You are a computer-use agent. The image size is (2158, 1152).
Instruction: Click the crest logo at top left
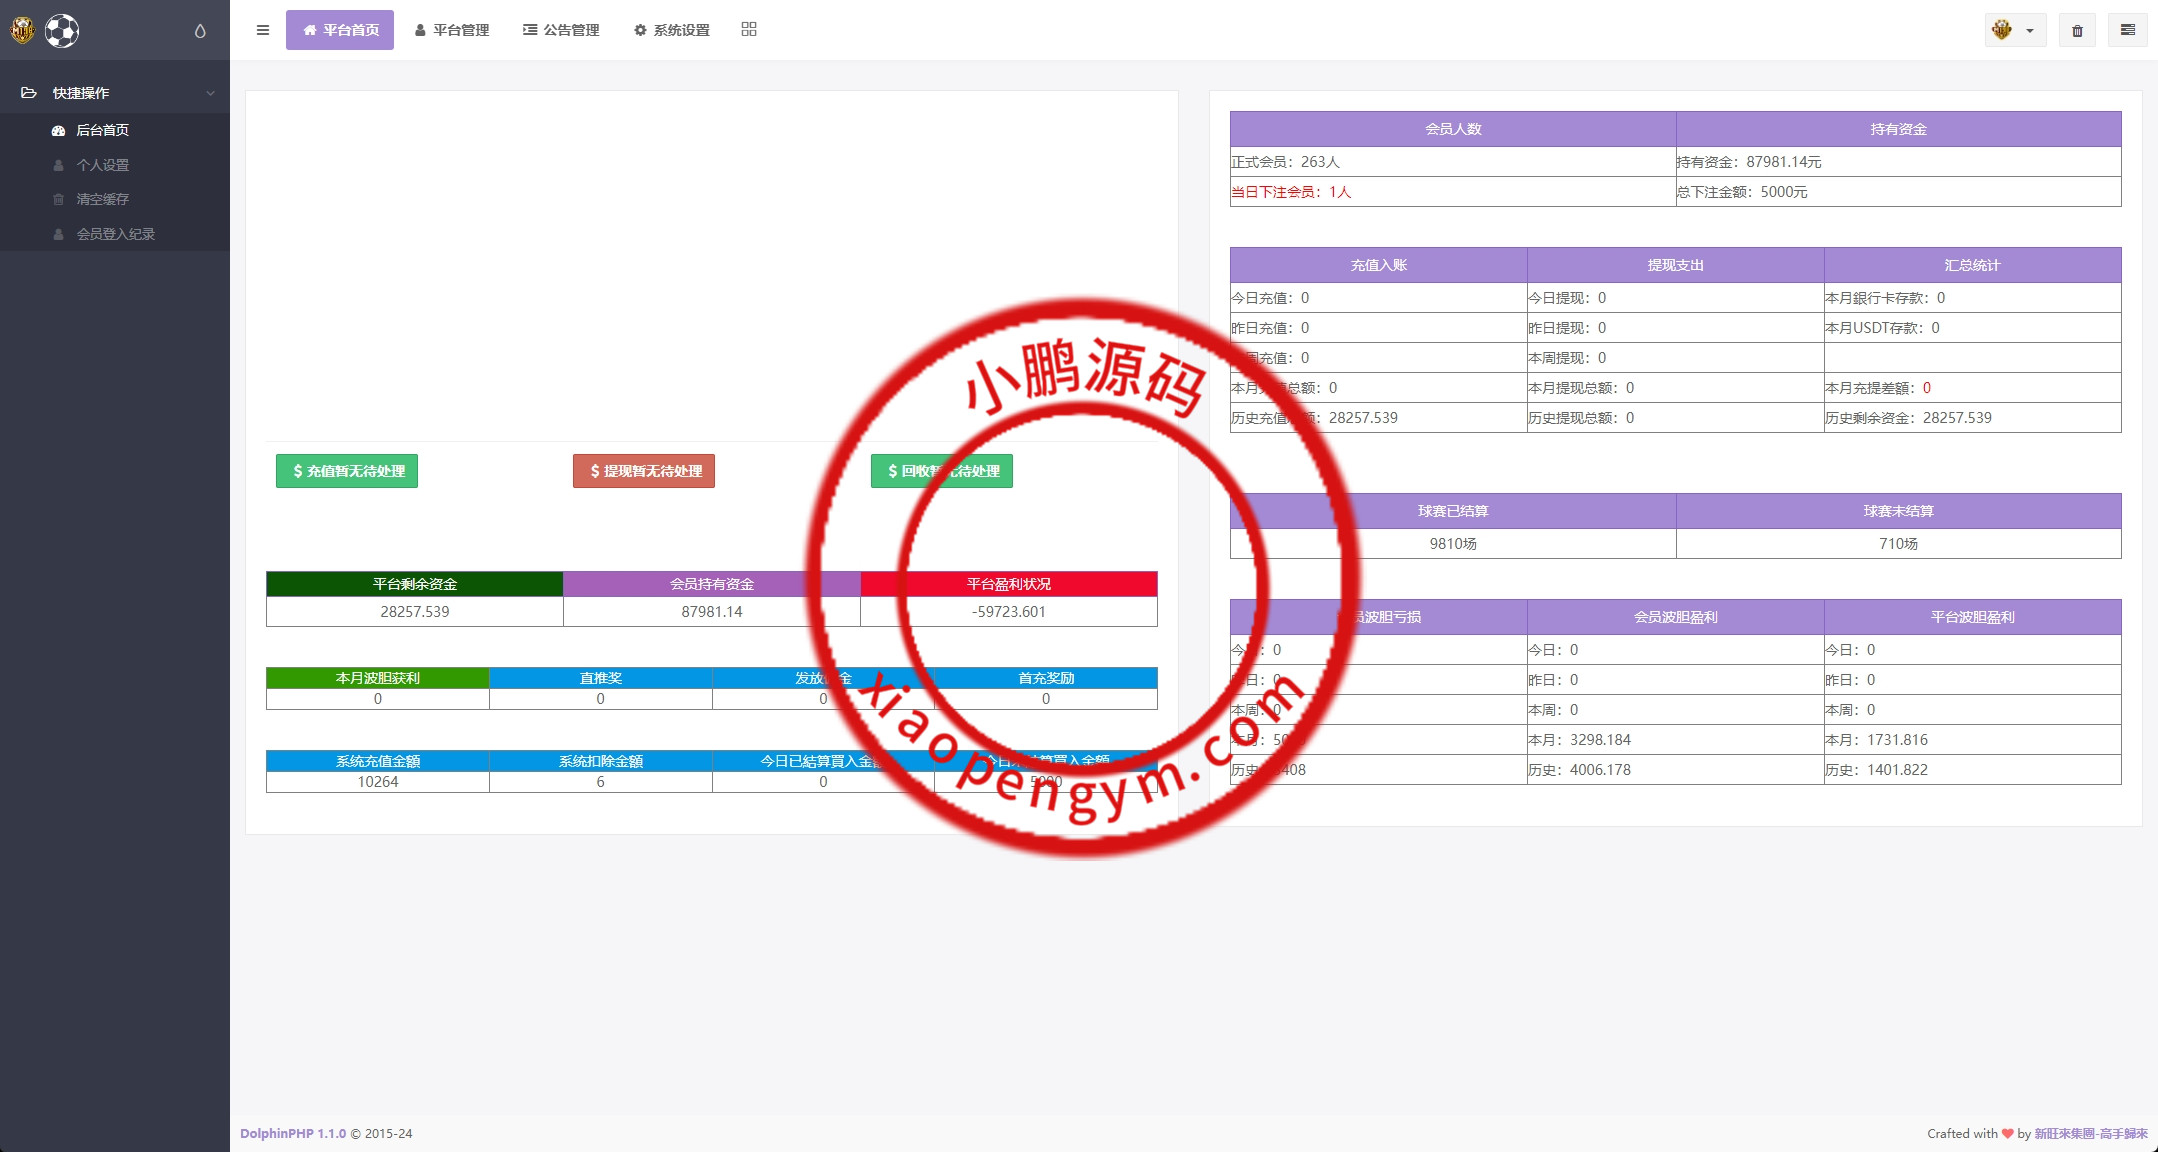(x=22, y=31)
